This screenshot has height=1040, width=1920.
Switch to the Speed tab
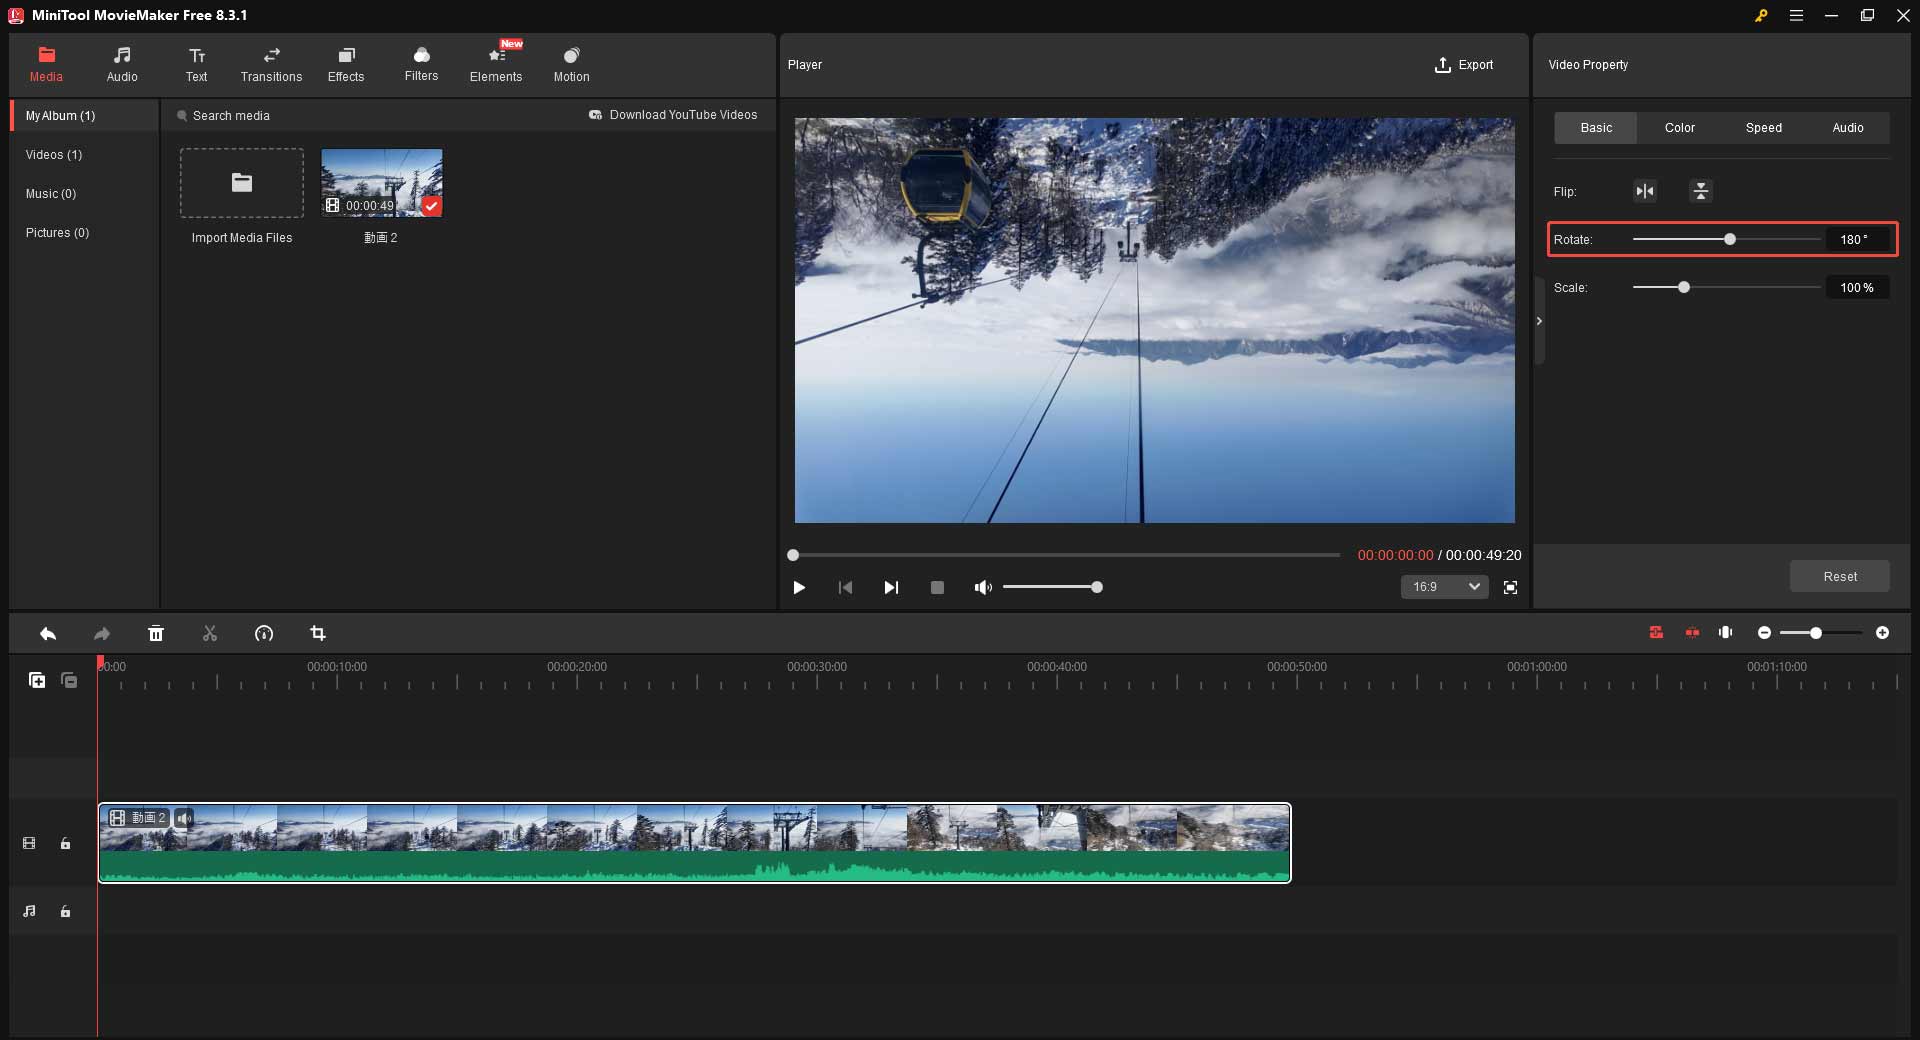click(1763, 128)
